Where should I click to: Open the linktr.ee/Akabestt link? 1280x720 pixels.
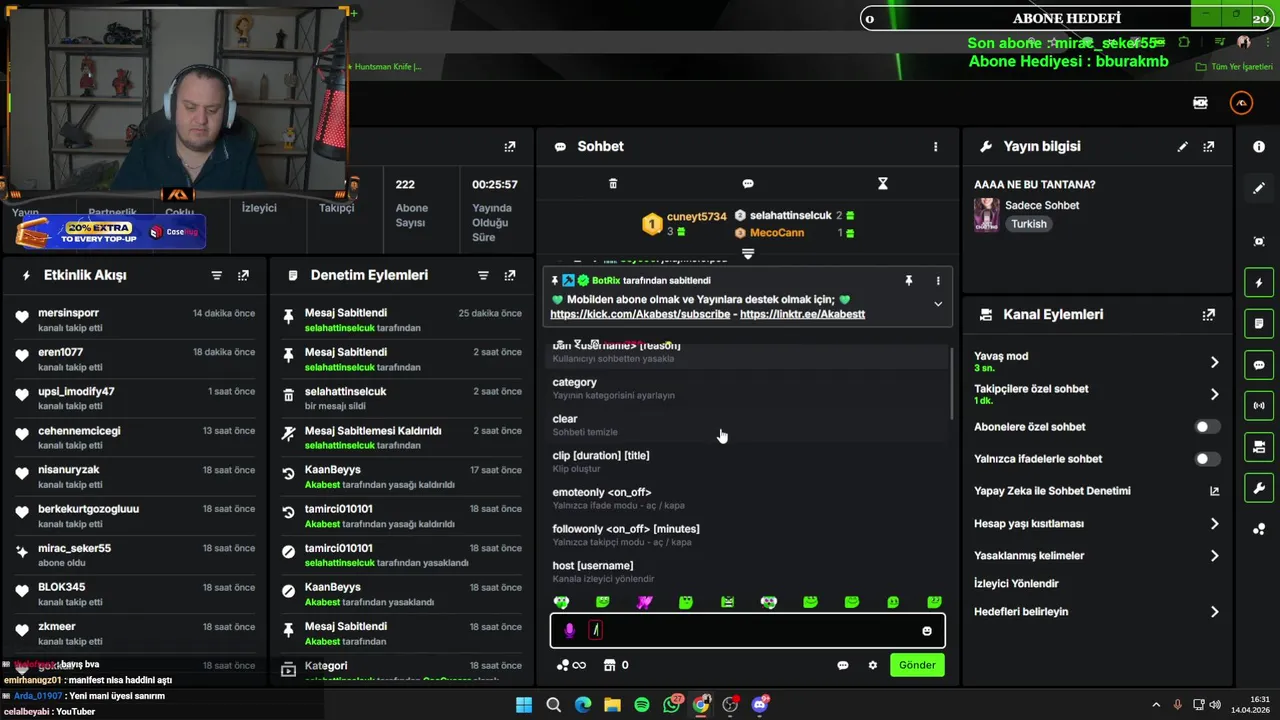(x=802, y=314)
